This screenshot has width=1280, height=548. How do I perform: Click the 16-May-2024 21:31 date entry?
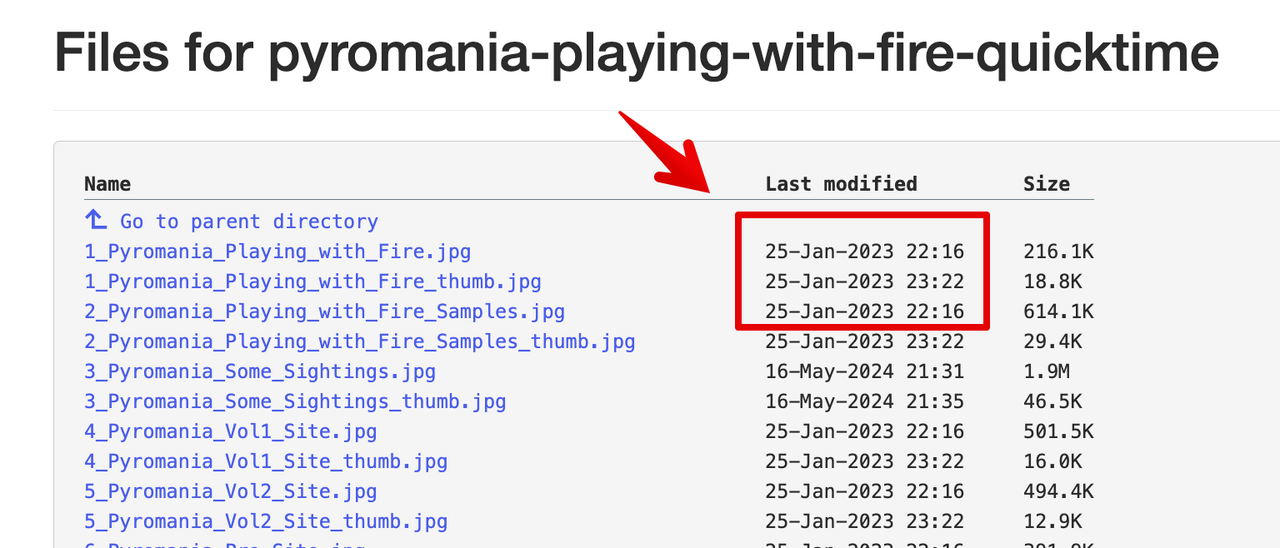pos(864,372)
